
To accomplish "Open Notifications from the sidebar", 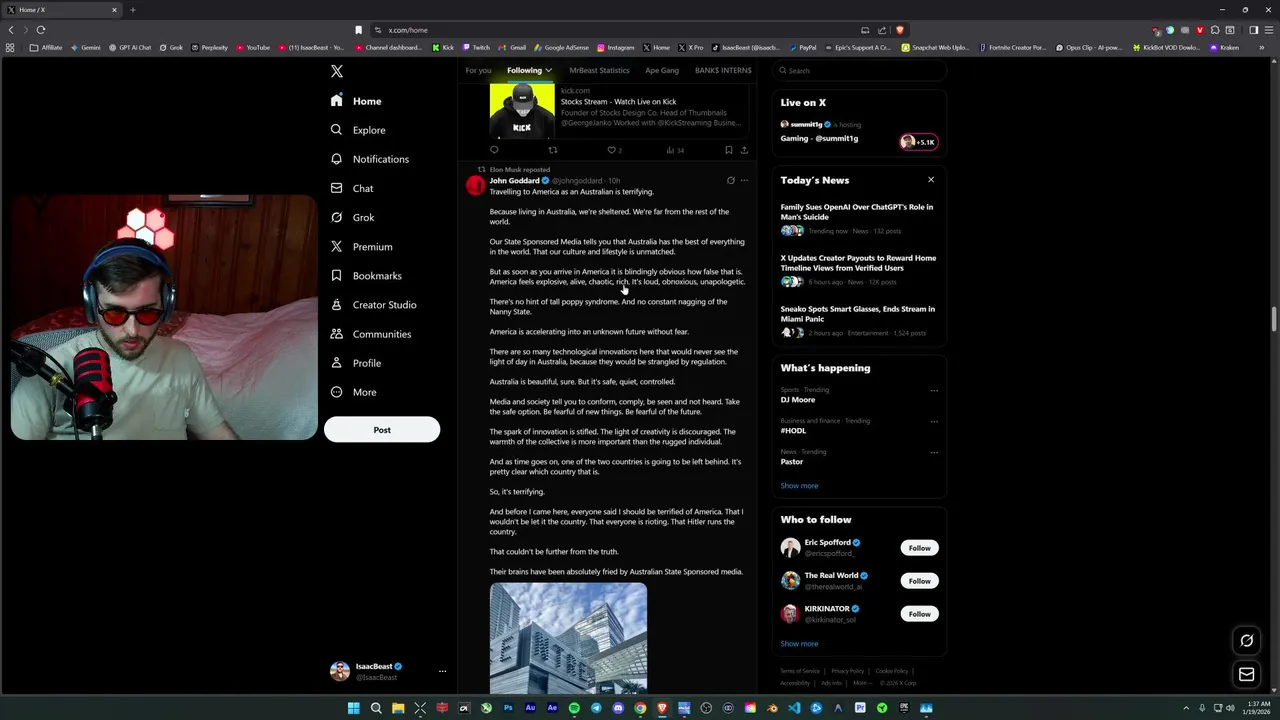I will click(370, 159).
